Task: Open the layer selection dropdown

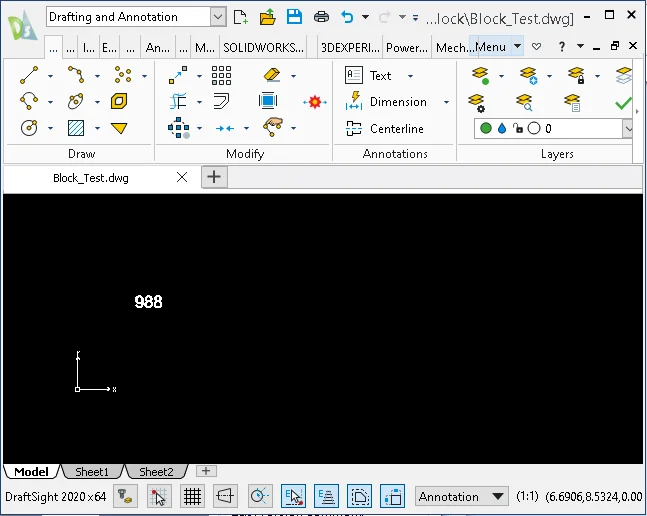Action: click(628, 128)
